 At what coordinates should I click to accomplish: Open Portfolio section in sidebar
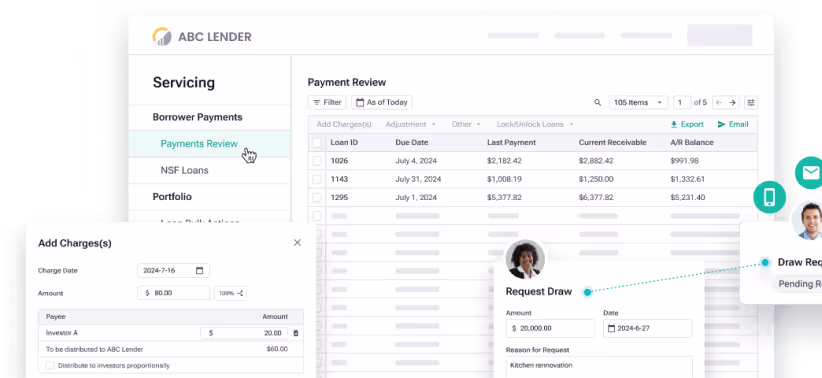209,197
